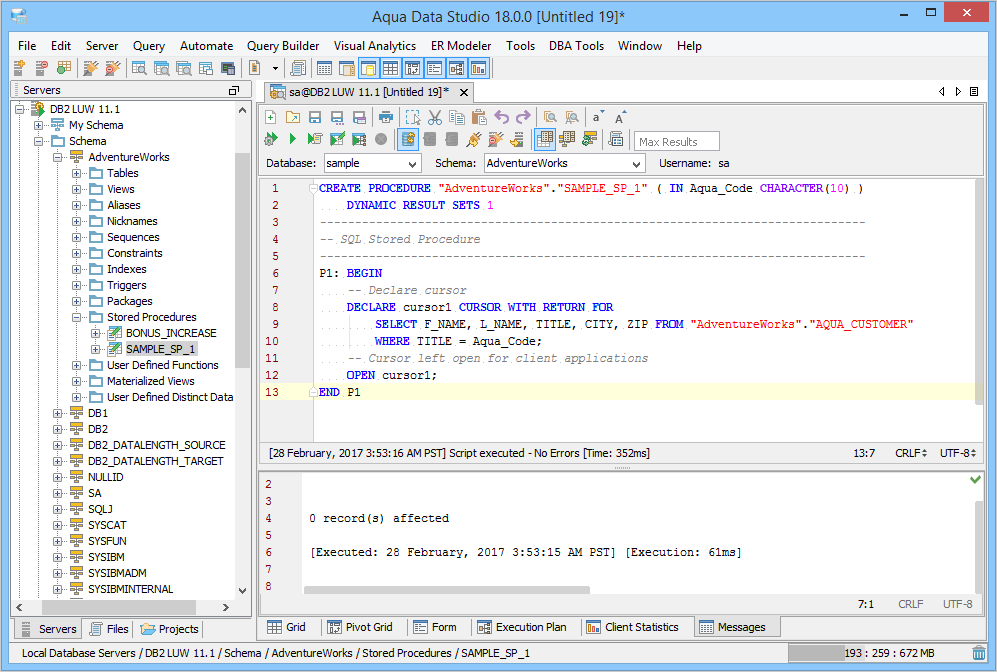Click the Cut scissors icon
997x672 pixels.
pos(434,117)
